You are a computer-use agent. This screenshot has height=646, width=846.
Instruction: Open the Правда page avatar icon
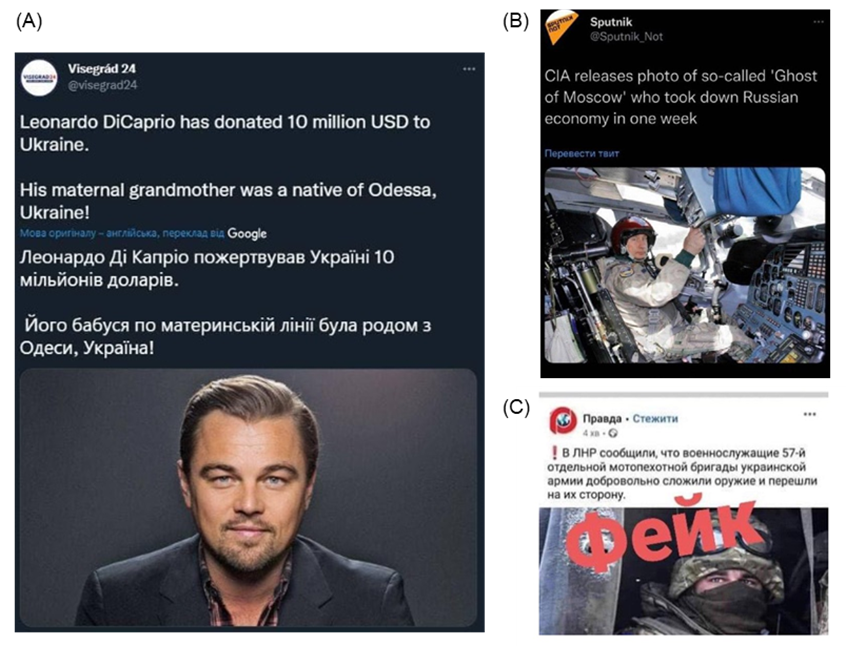point(563,421)
